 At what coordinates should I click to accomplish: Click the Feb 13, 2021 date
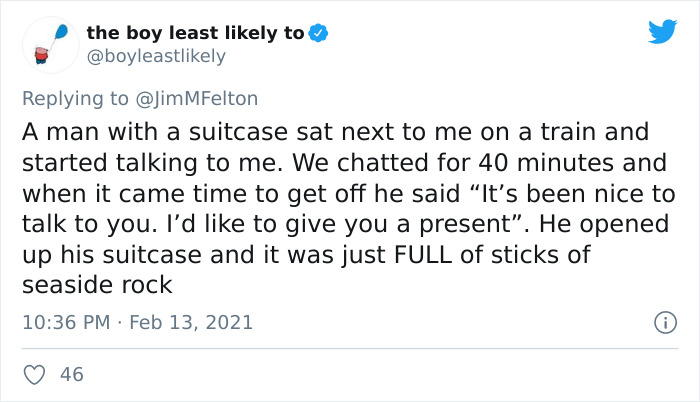tap(191, 322)
